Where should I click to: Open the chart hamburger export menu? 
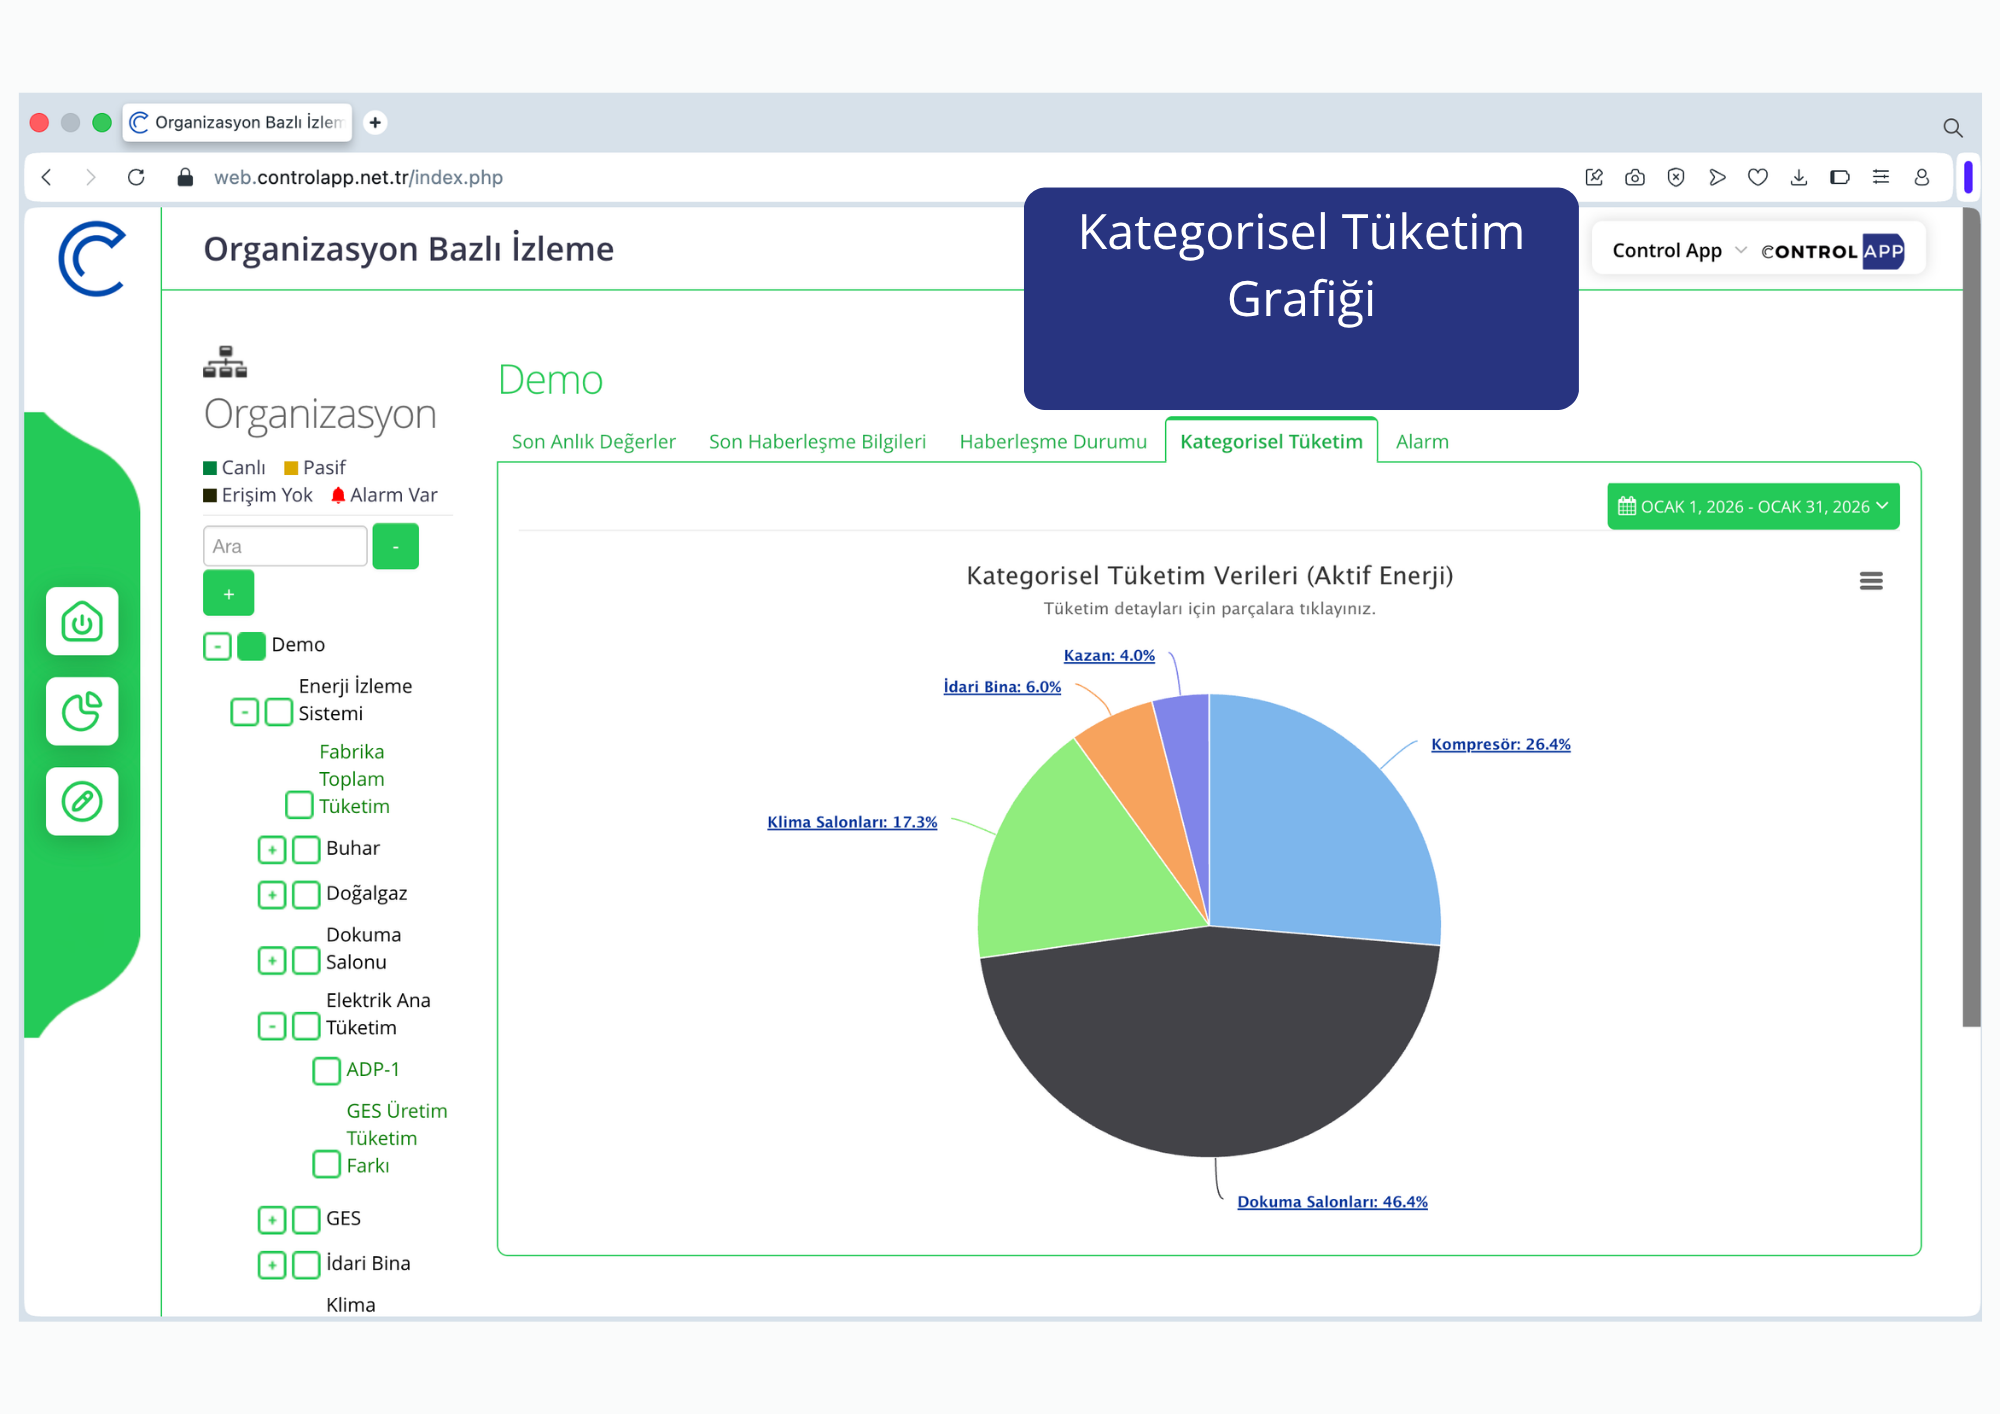coord(1871,581)
